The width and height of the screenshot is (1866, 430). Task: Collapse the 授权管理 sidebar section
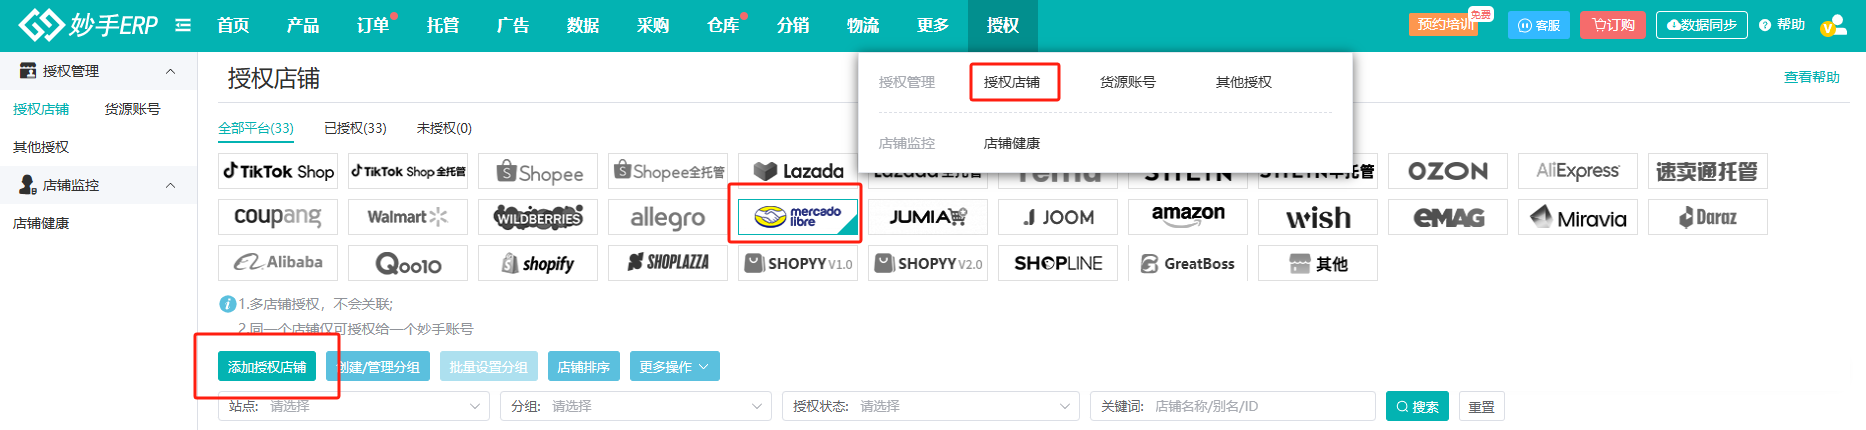point(170,71)
